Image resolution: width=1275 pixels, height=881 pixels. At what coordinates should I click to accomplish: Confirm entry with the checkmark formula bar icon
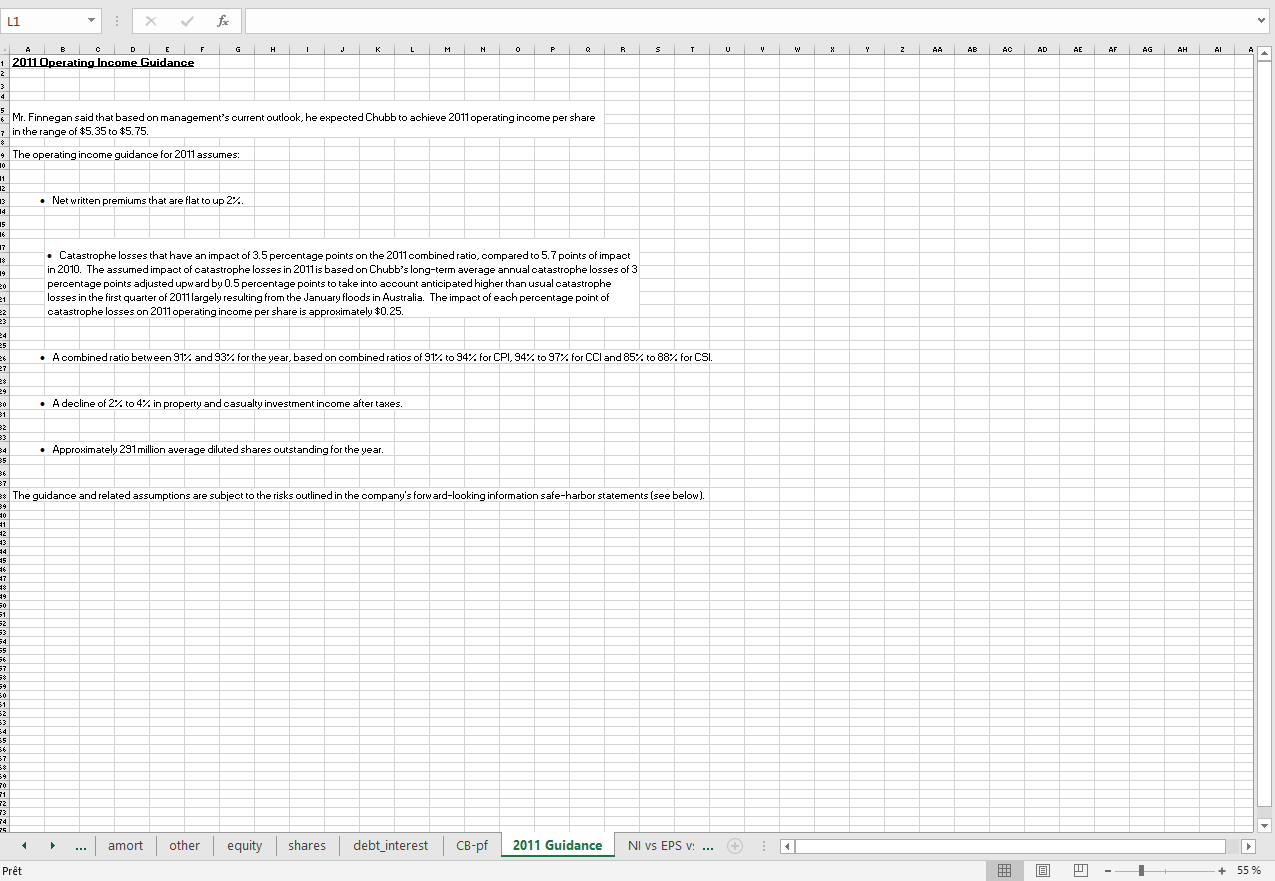coord(187,21)
